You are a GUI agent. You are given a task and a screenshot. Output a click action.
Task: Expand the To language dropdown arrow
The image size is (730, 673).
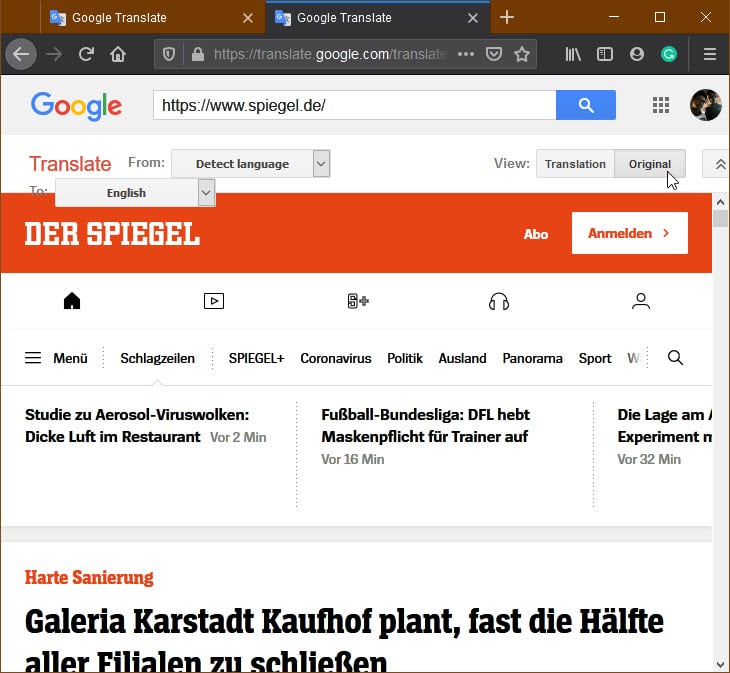tap(206, 193)
